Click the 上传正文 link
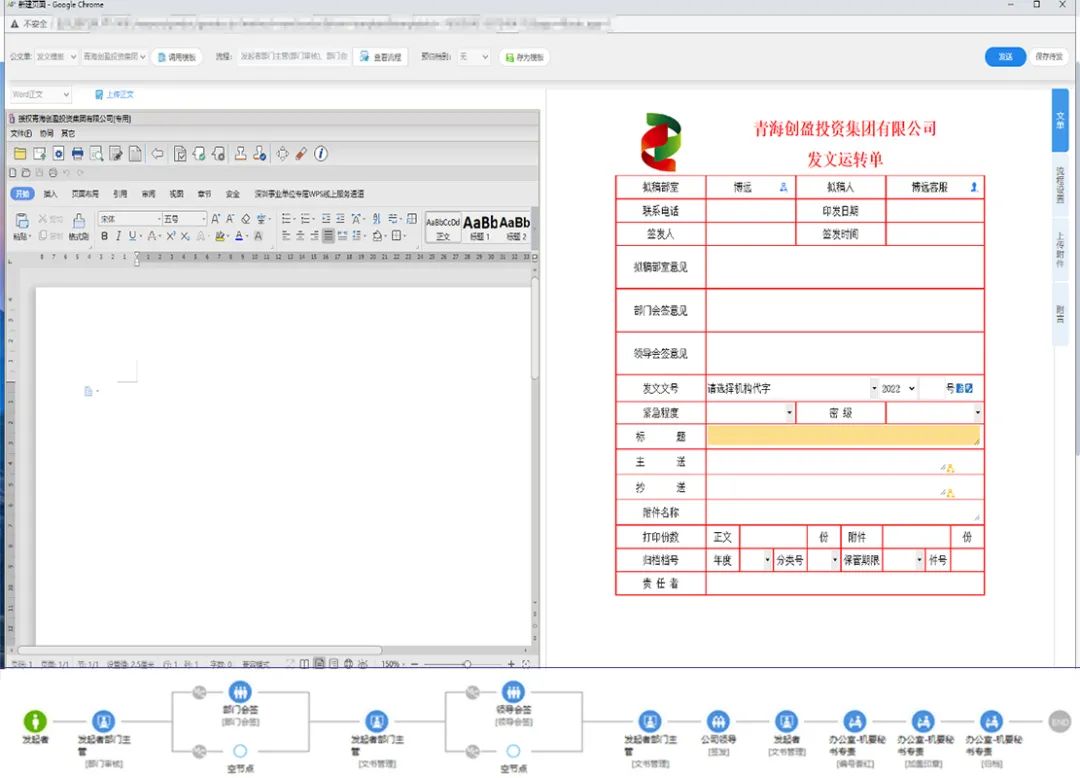 tap(114, 95)
